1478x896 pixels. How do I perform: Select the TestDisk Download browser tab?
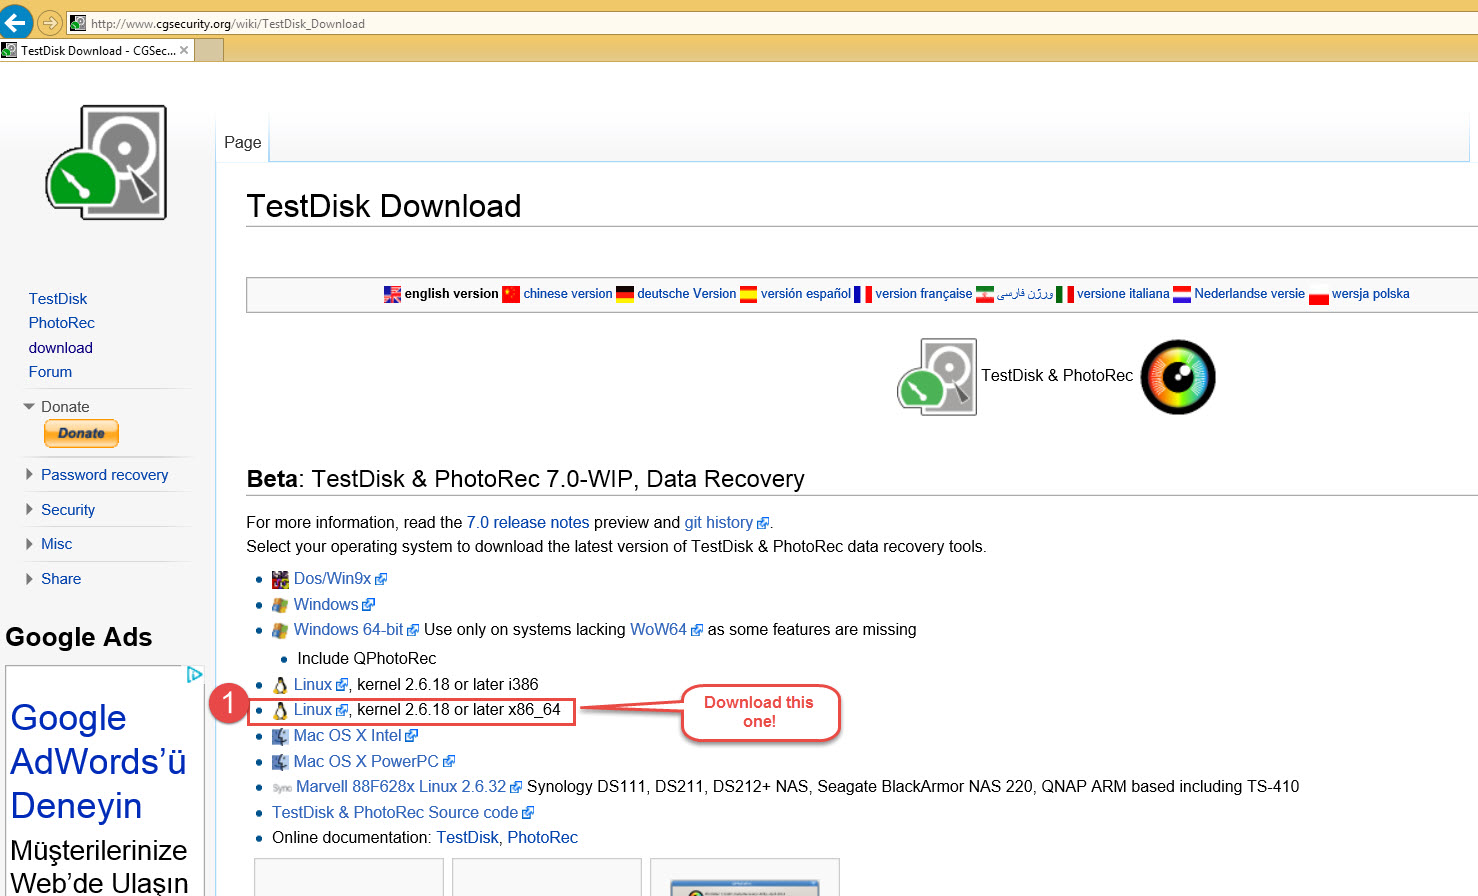(x=96, y=50)
